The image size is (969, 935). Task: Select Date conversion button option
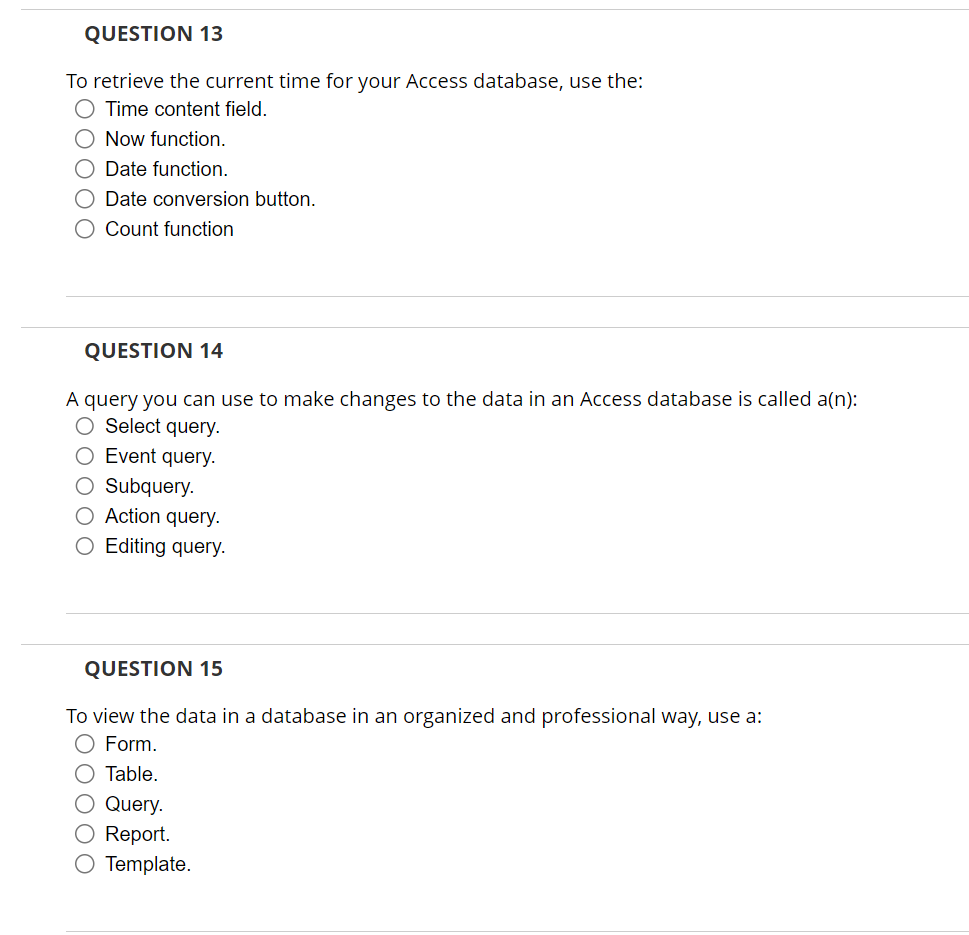(x=84, y=198)
